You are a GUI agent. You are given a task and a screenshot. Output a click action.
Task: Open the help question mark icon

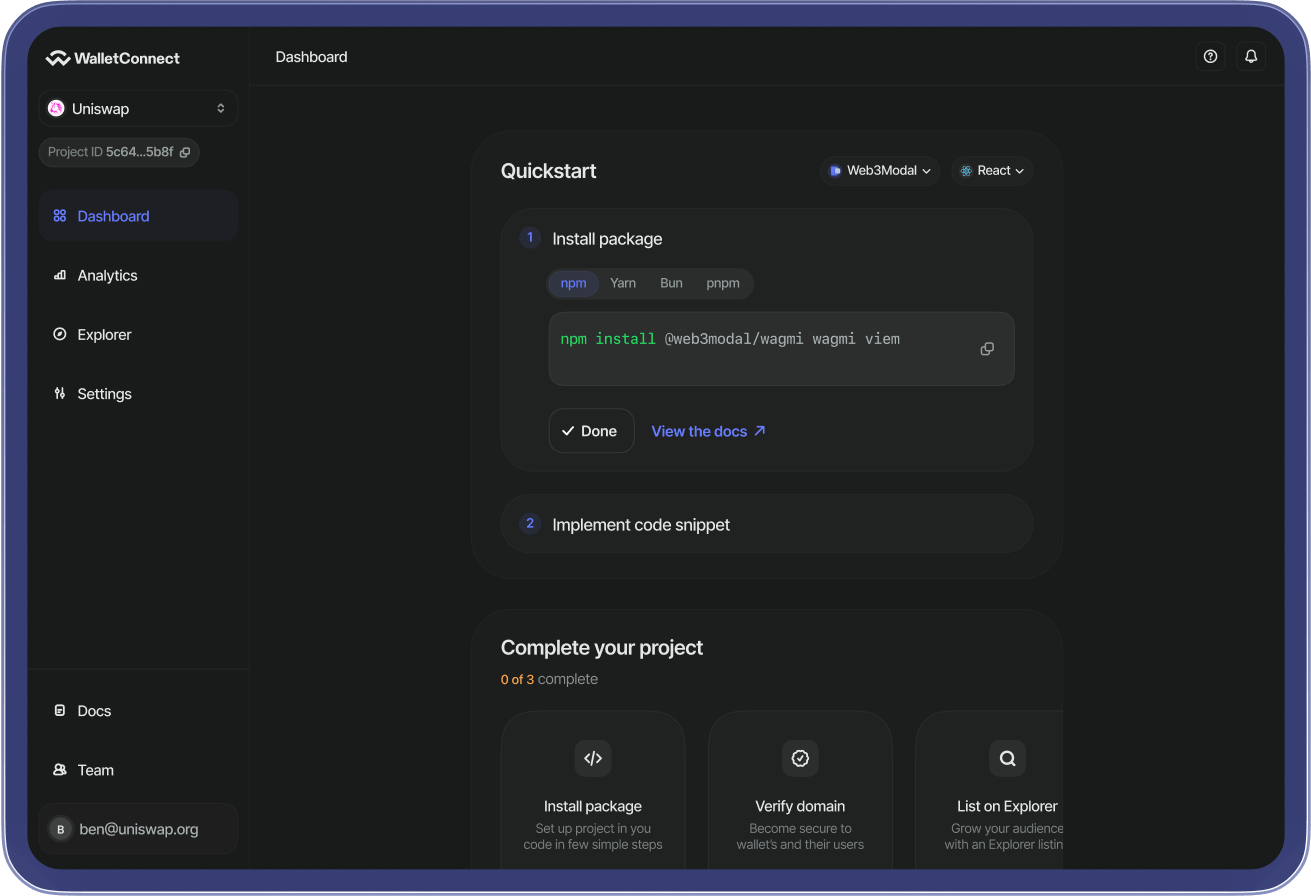click(1210, 56)
